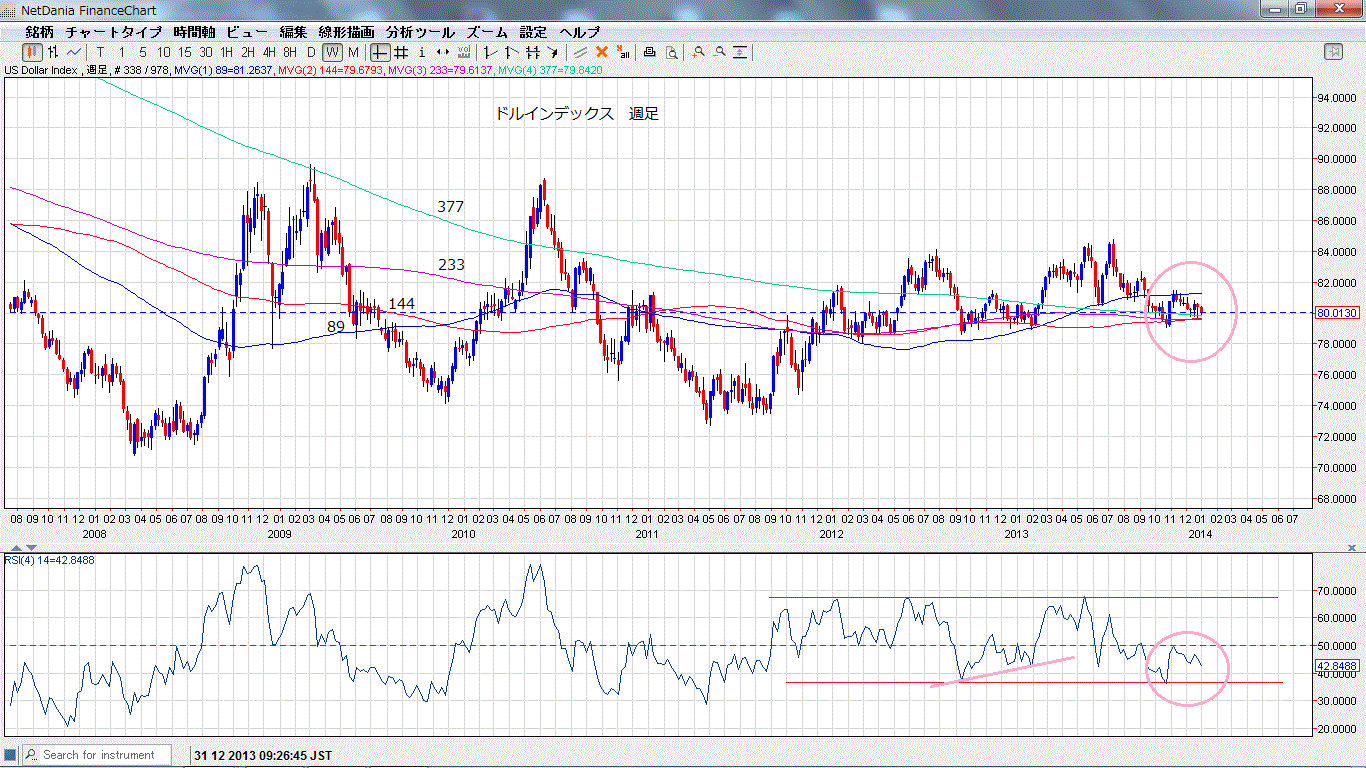Click the blue square status bar icon
The height and width of the screenshot is (768, 1366).
click(x=11, y=755)
